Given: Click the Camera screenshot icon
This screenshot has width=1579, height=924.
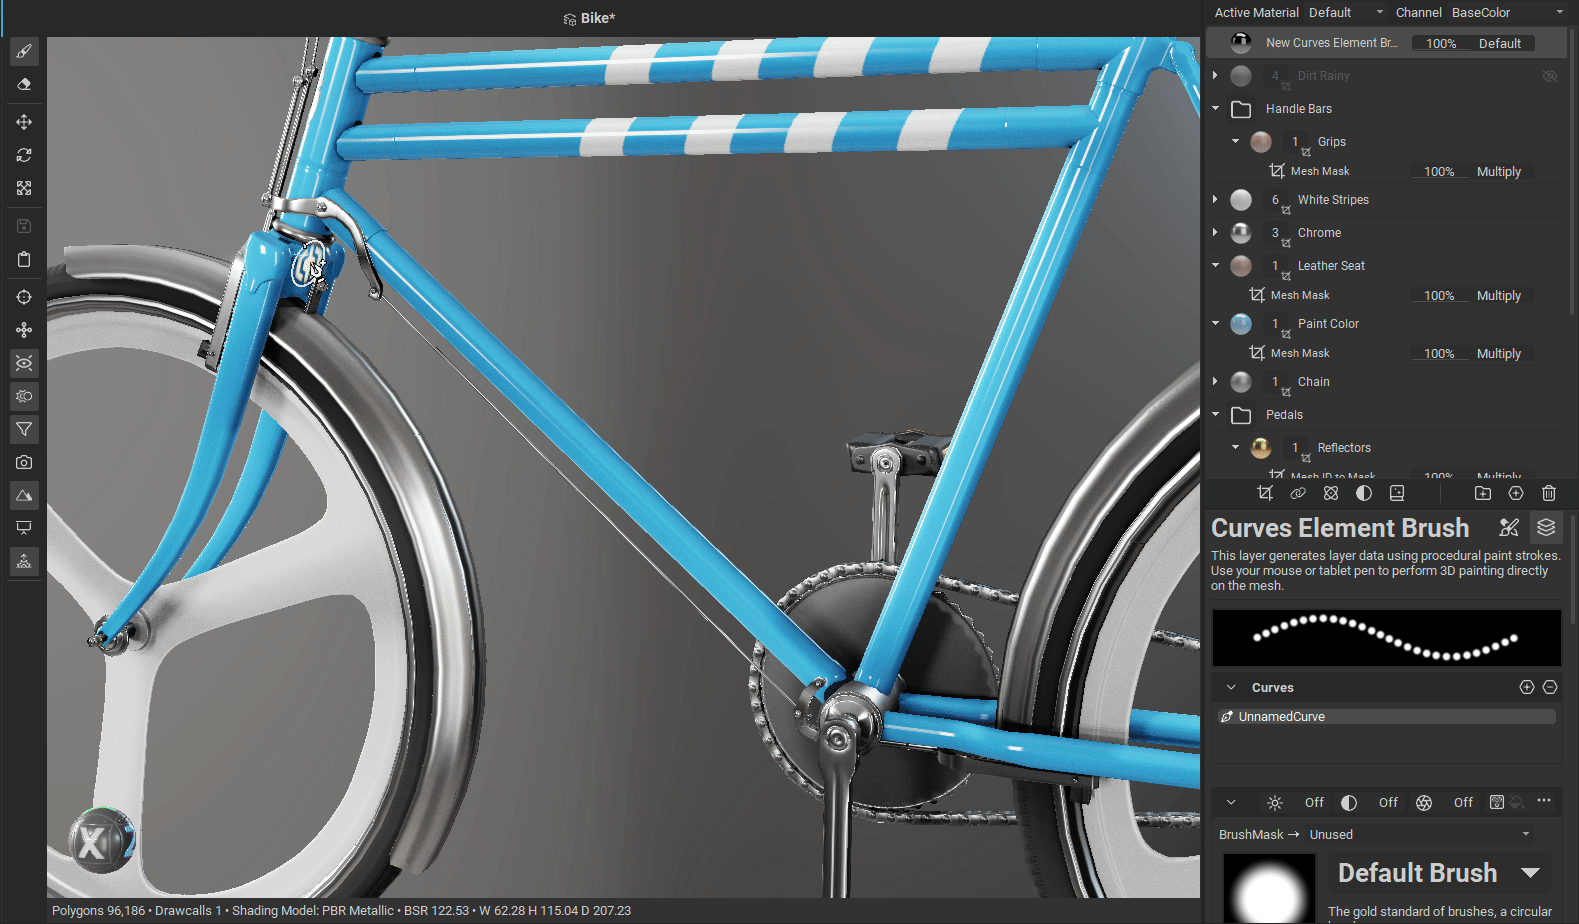Looking at the screenshot, I should click(x=24, y=462).
